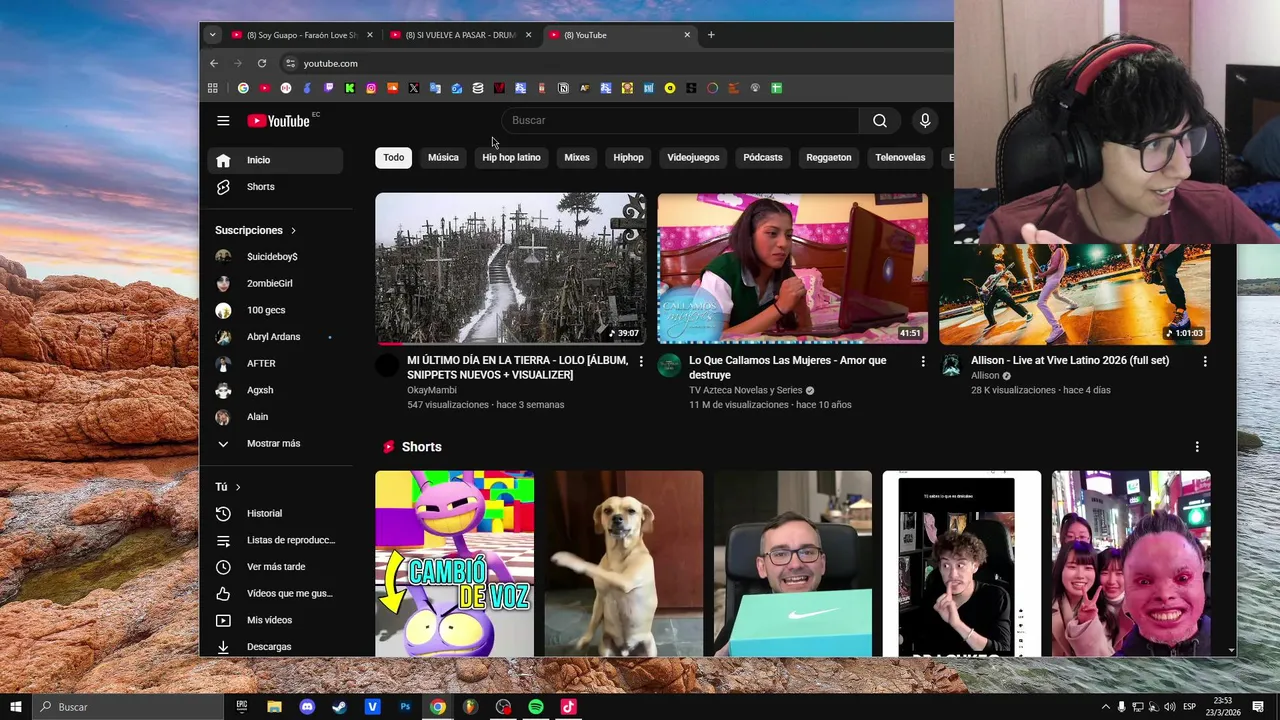Open Twitch bookmark in bookmarks bar
The image size is (1280, 720).
[329, 88]
